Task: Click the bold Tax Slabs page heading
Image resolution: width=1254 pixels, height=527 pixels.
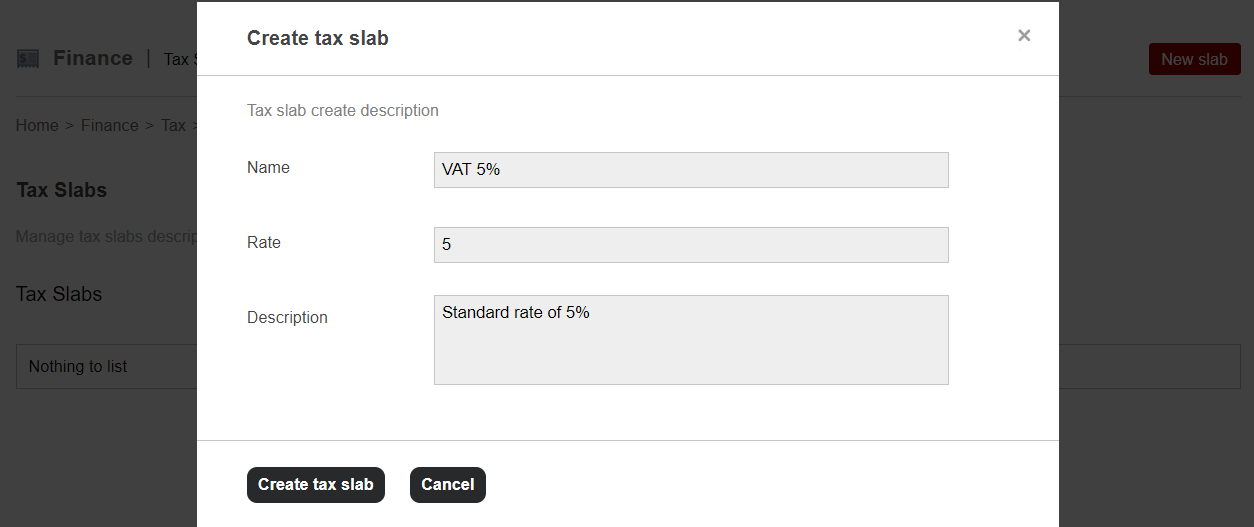Action: coord(61,190)
